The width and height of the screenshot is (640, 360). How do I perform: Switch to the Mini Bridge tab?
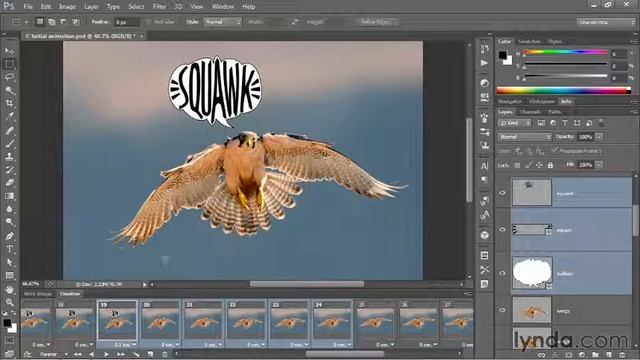coord(38,294)
